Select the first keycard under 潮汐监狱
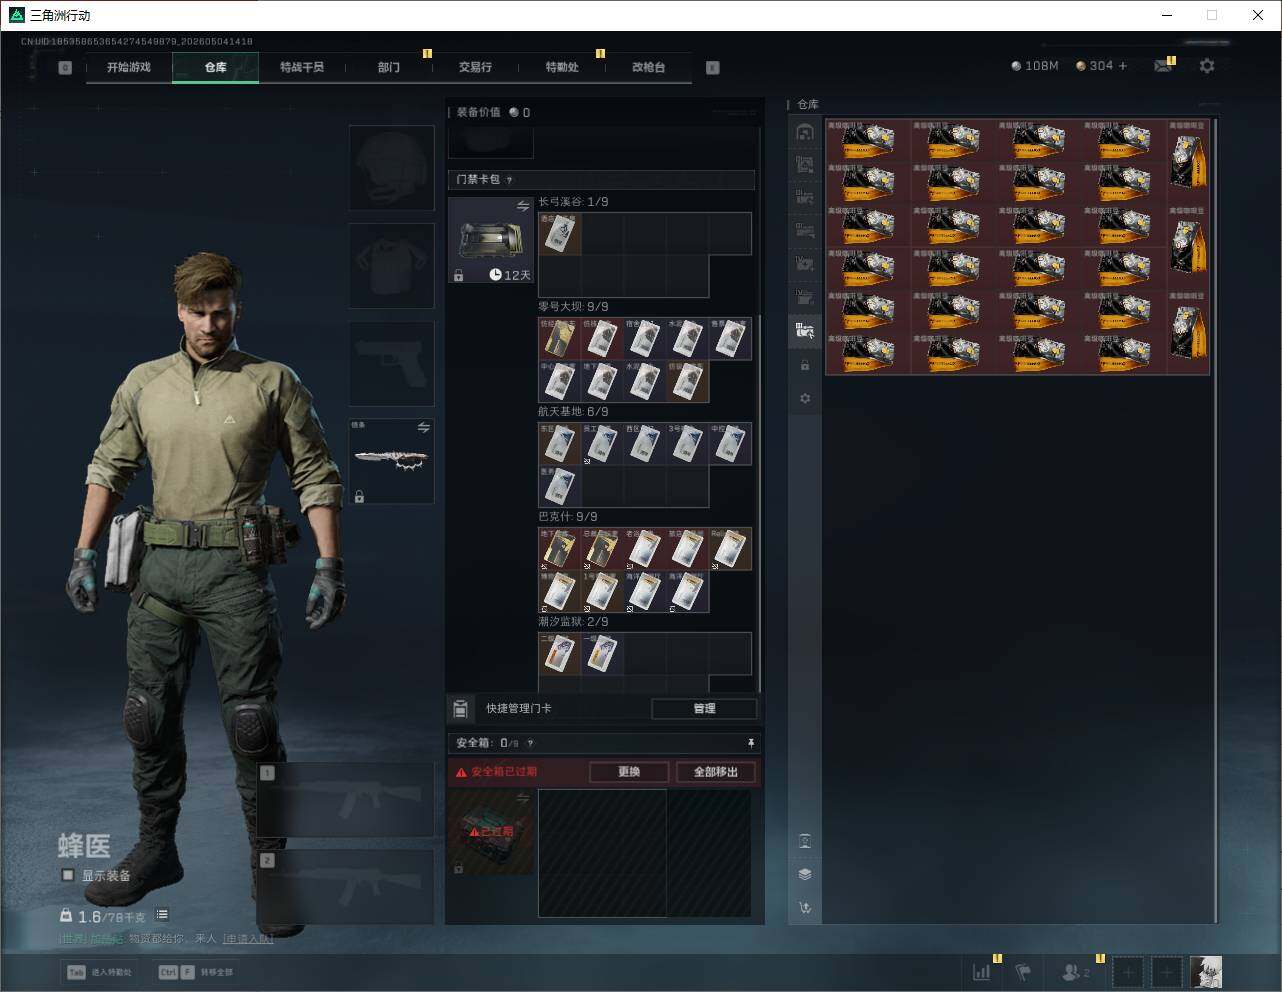The width and height of the screenshot is (1282, 992). 559,654
